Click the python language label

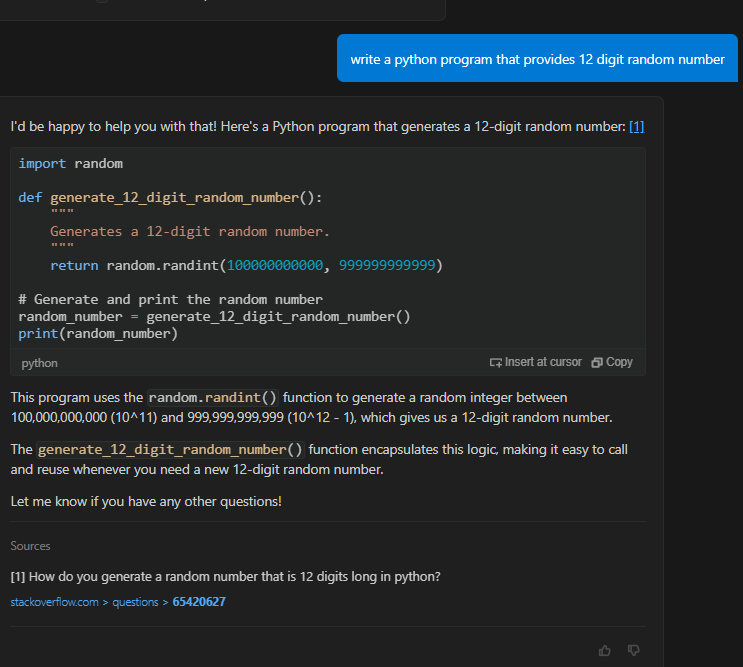(x=39, y=363)
